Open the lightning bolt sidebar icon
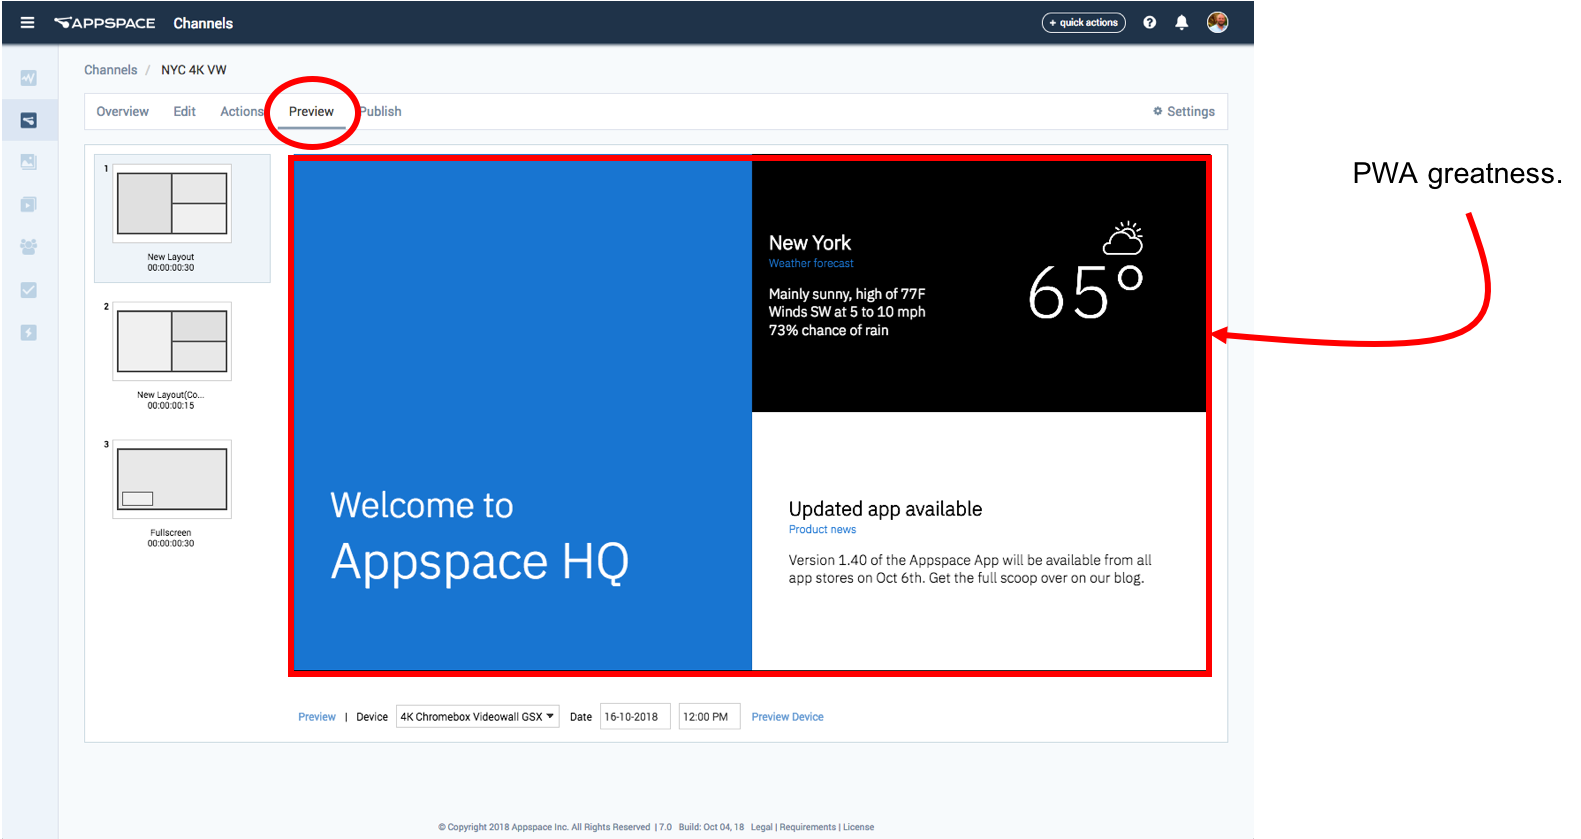The width and height of the screenshot is (1581, 839). (x=29, y=332)
